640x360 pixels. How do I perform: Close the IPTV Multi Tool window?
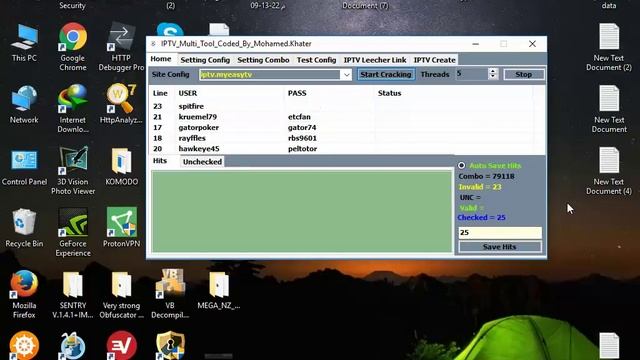tap(532, 44)
